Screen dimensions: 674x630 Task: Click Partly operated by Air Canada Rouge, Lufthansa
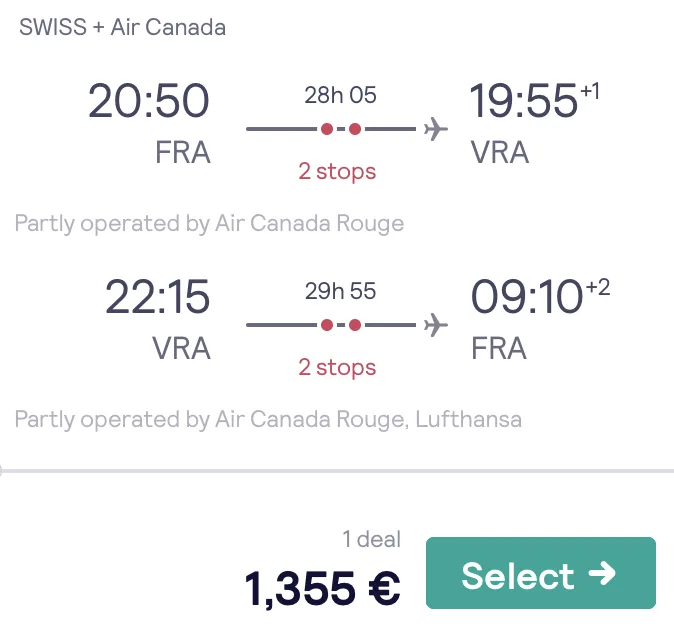[268, 419]
